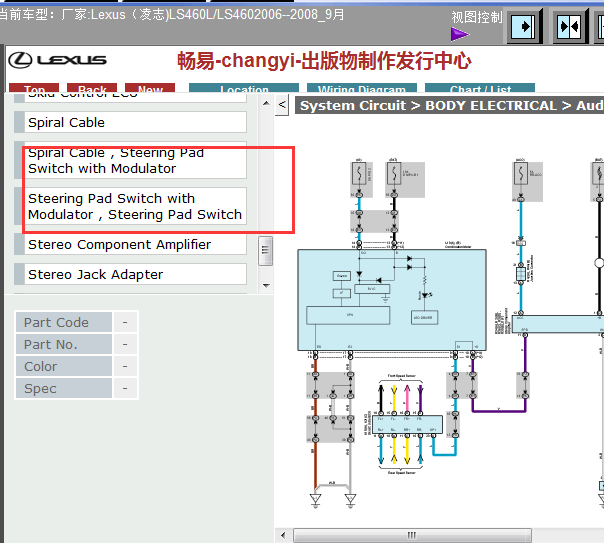Click the front speaker connector block in diagram
604x543 pixels.
point(407,424)
